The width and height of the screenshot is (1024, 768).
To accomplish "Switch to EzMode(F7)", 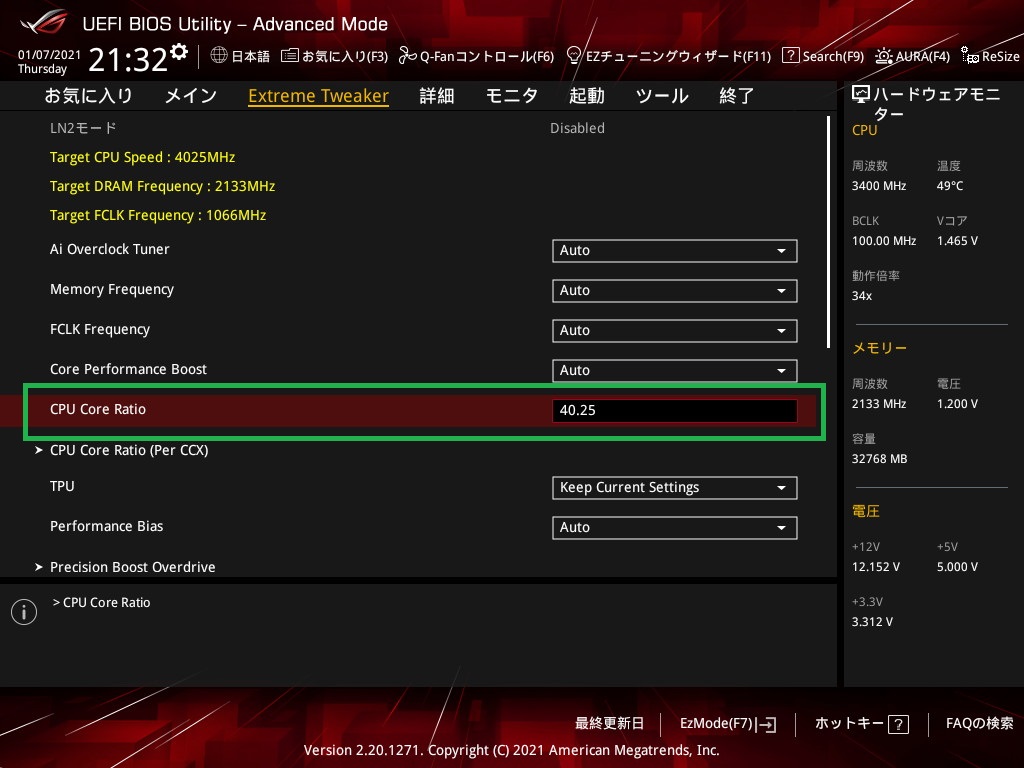I will point(728,724).
